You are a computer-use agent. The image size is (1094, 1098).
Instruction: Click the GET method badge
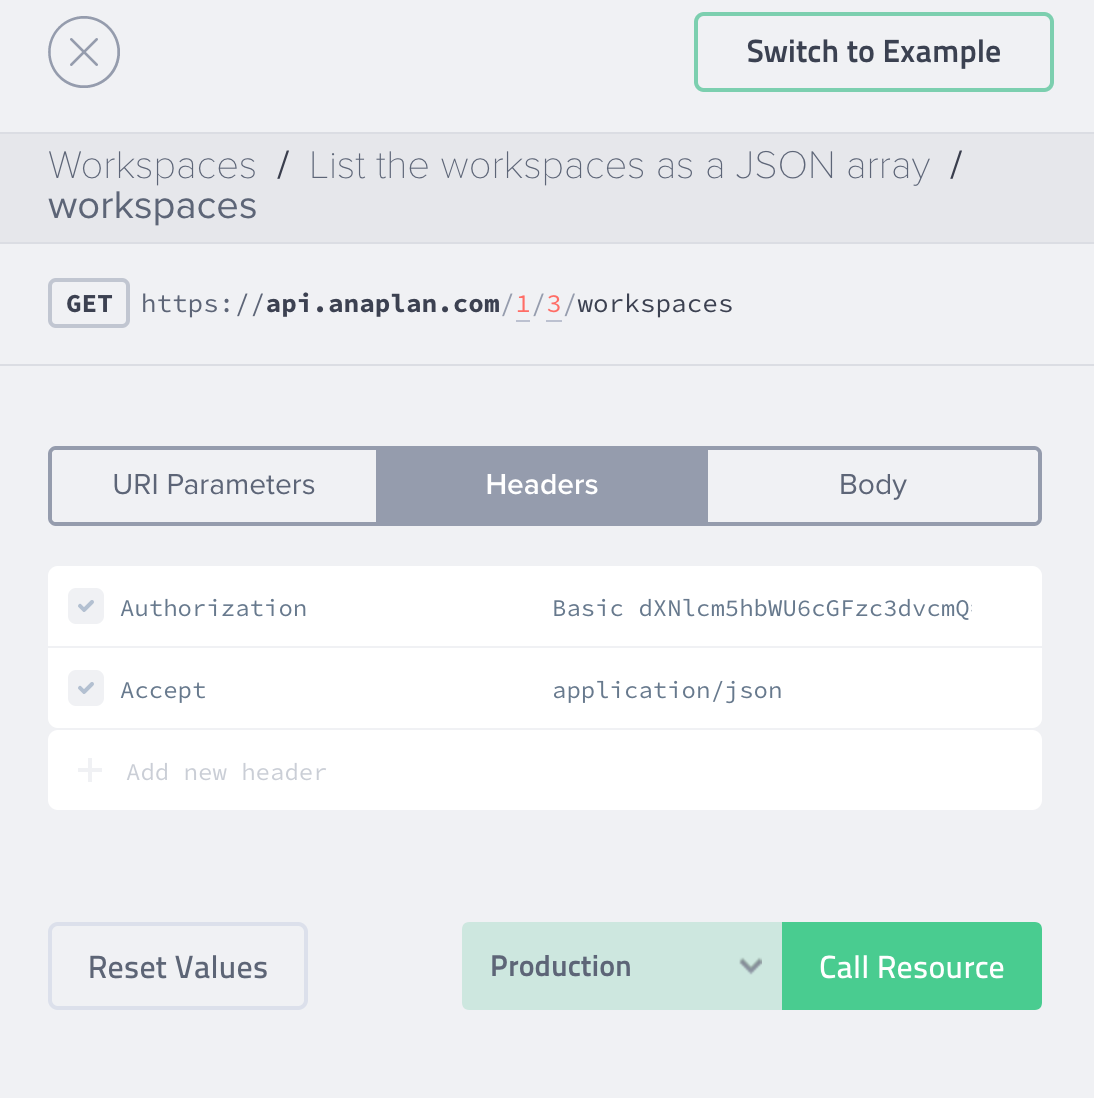pos(89,303)
